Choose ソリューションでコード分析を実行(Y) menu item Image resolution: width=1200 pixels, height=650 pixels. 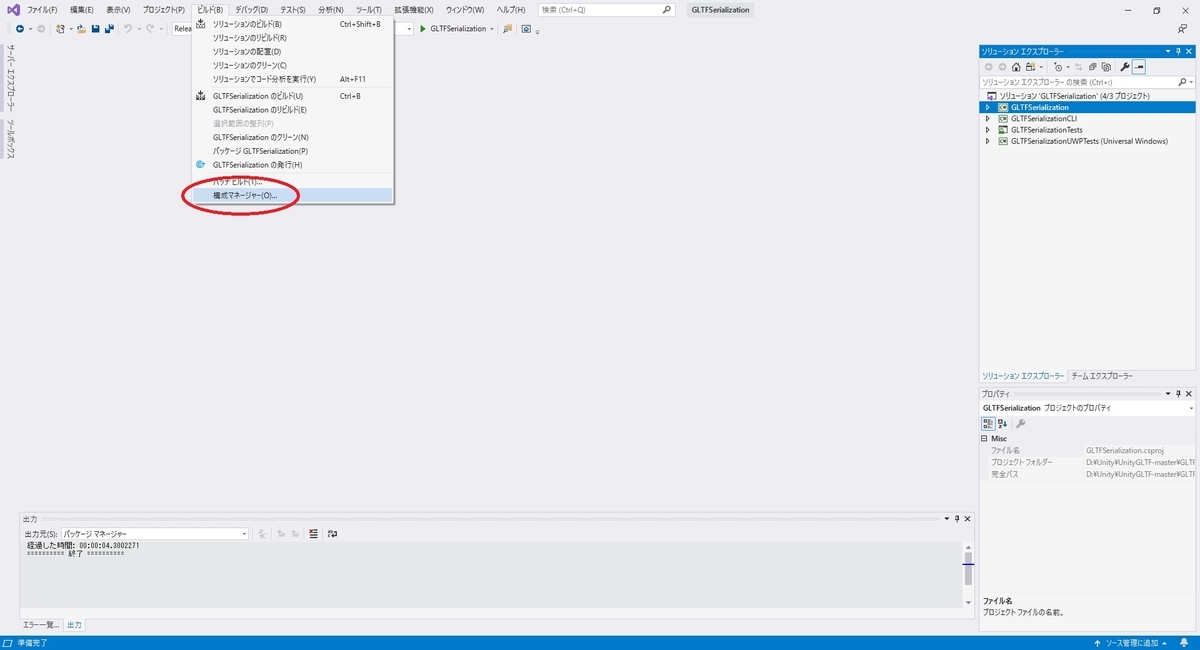293,79
